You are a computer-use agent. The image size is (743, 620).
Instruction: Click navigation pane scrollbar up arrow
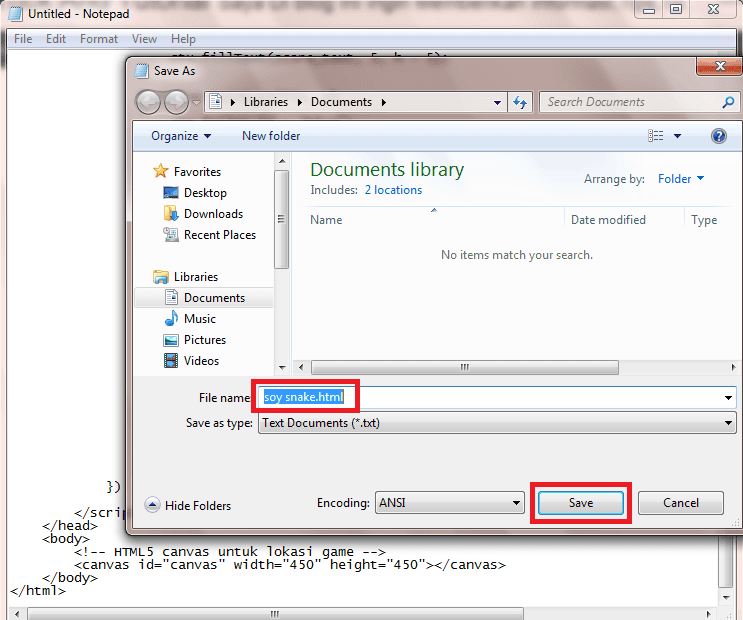pos(282,161)
